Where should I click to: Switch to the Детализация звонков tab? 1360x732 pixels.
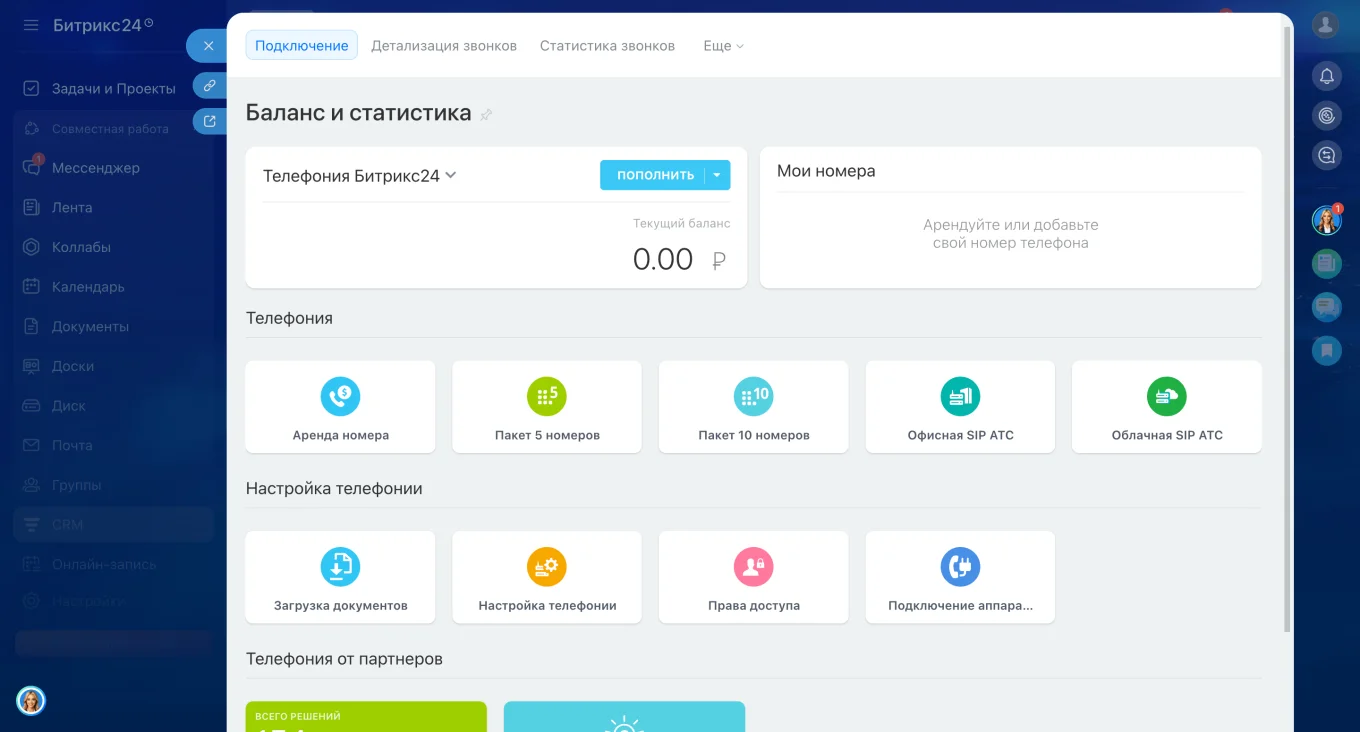click(443, 45)
